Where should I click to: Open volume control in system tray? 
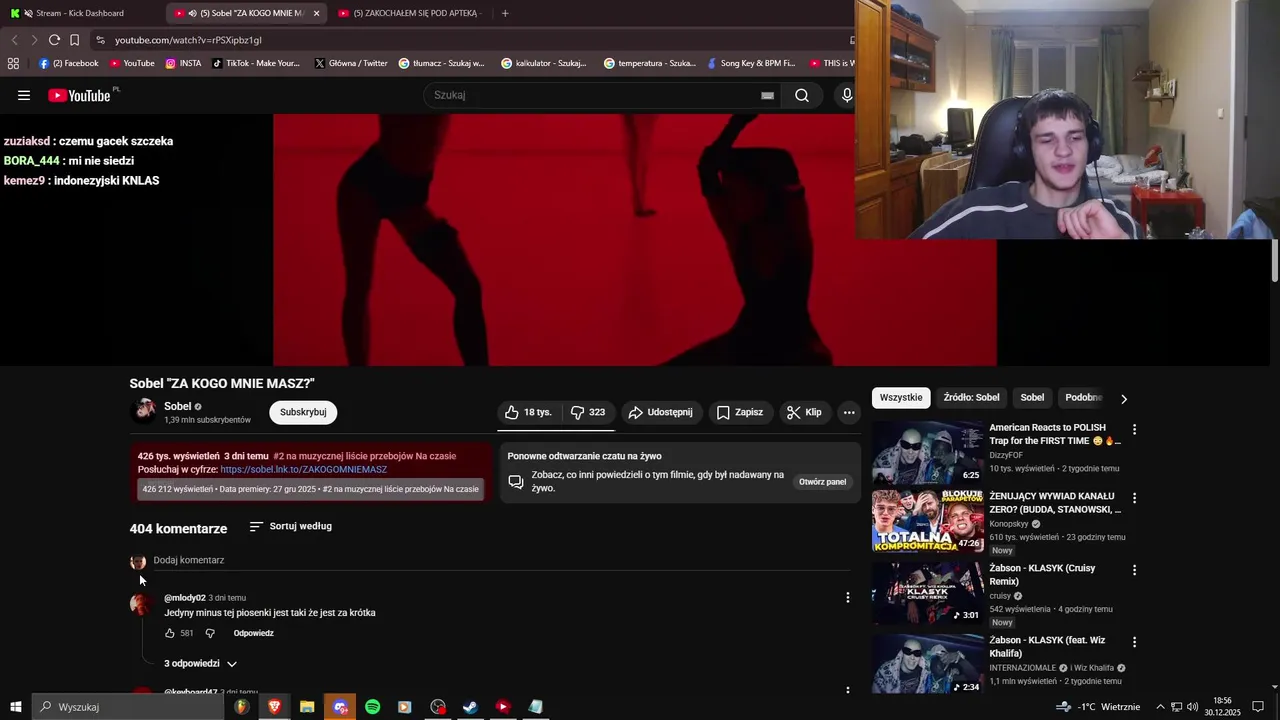(1192, 707)
